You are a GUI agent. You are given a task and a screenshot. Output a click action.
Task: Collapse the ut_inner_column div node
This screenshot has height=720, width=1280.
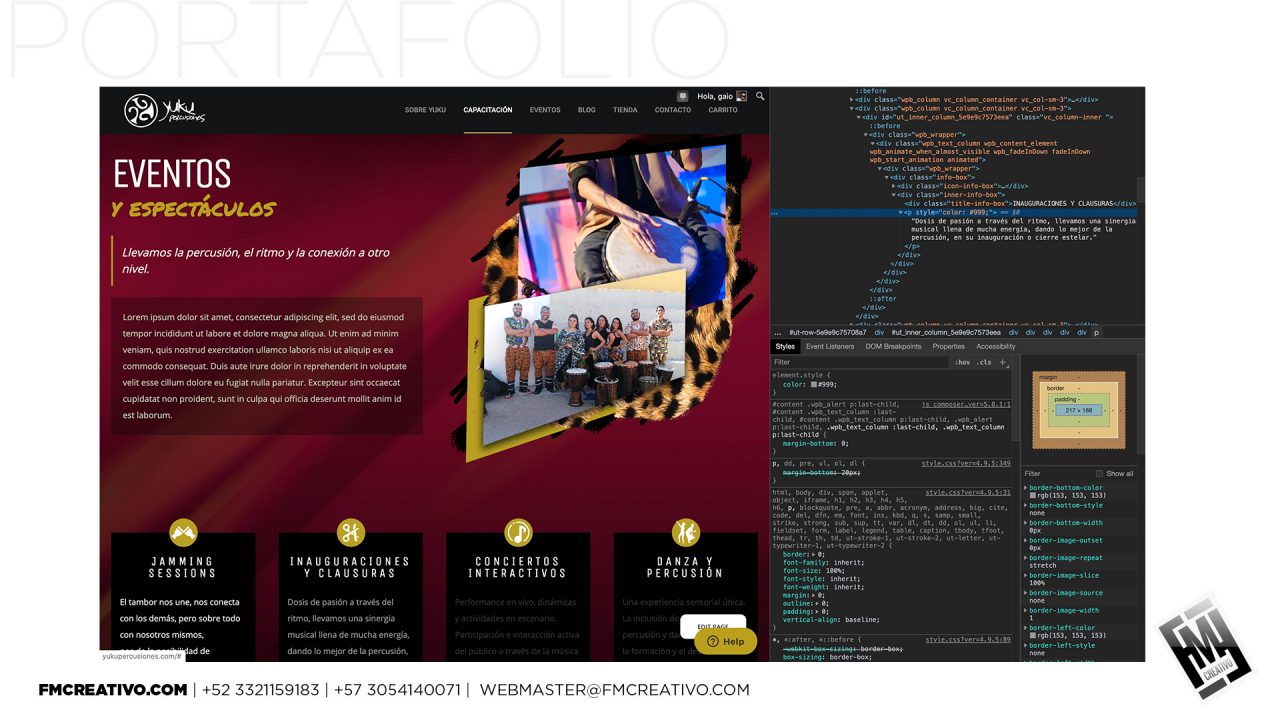coord(859,117)
